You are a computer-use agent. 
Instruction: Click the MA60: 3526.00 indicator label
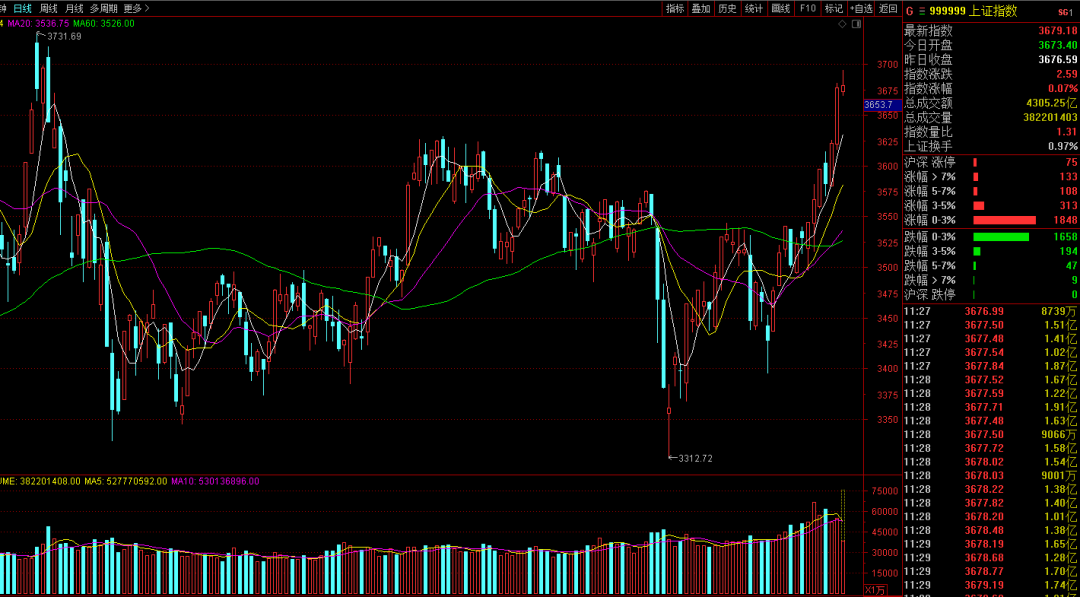click(x=104, y=23)
